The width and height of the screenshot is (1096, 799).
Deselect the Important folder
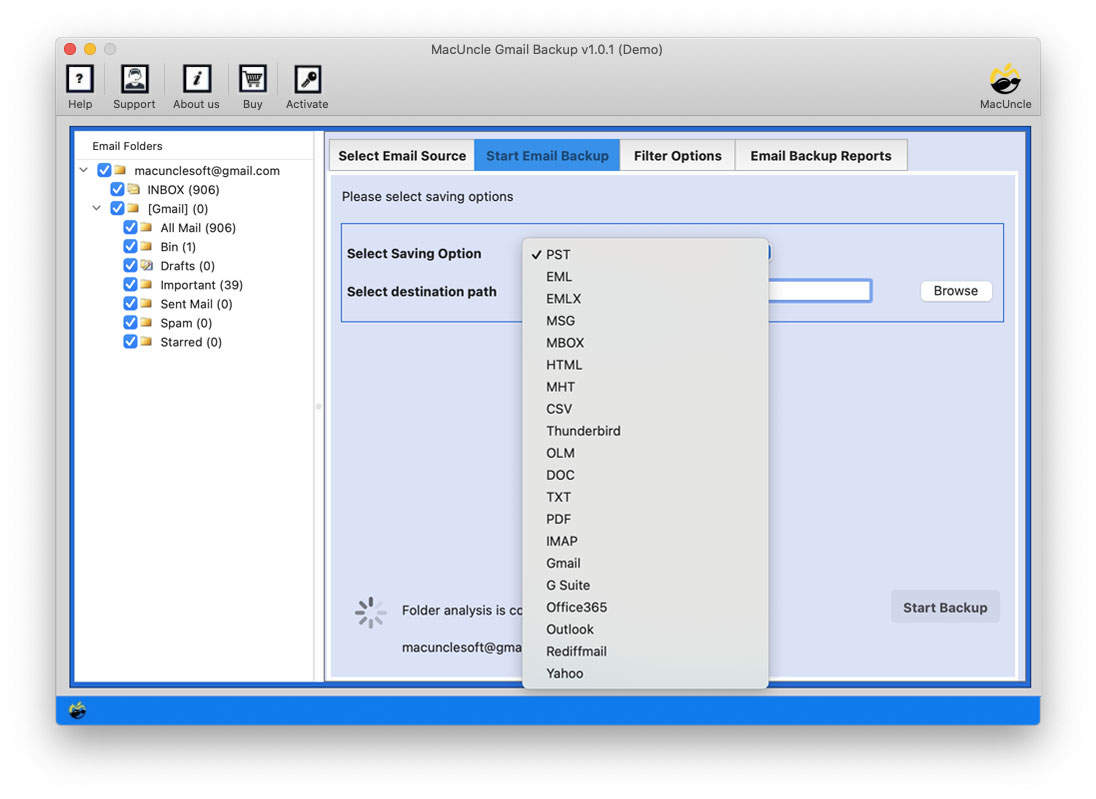tap(130, 284)
